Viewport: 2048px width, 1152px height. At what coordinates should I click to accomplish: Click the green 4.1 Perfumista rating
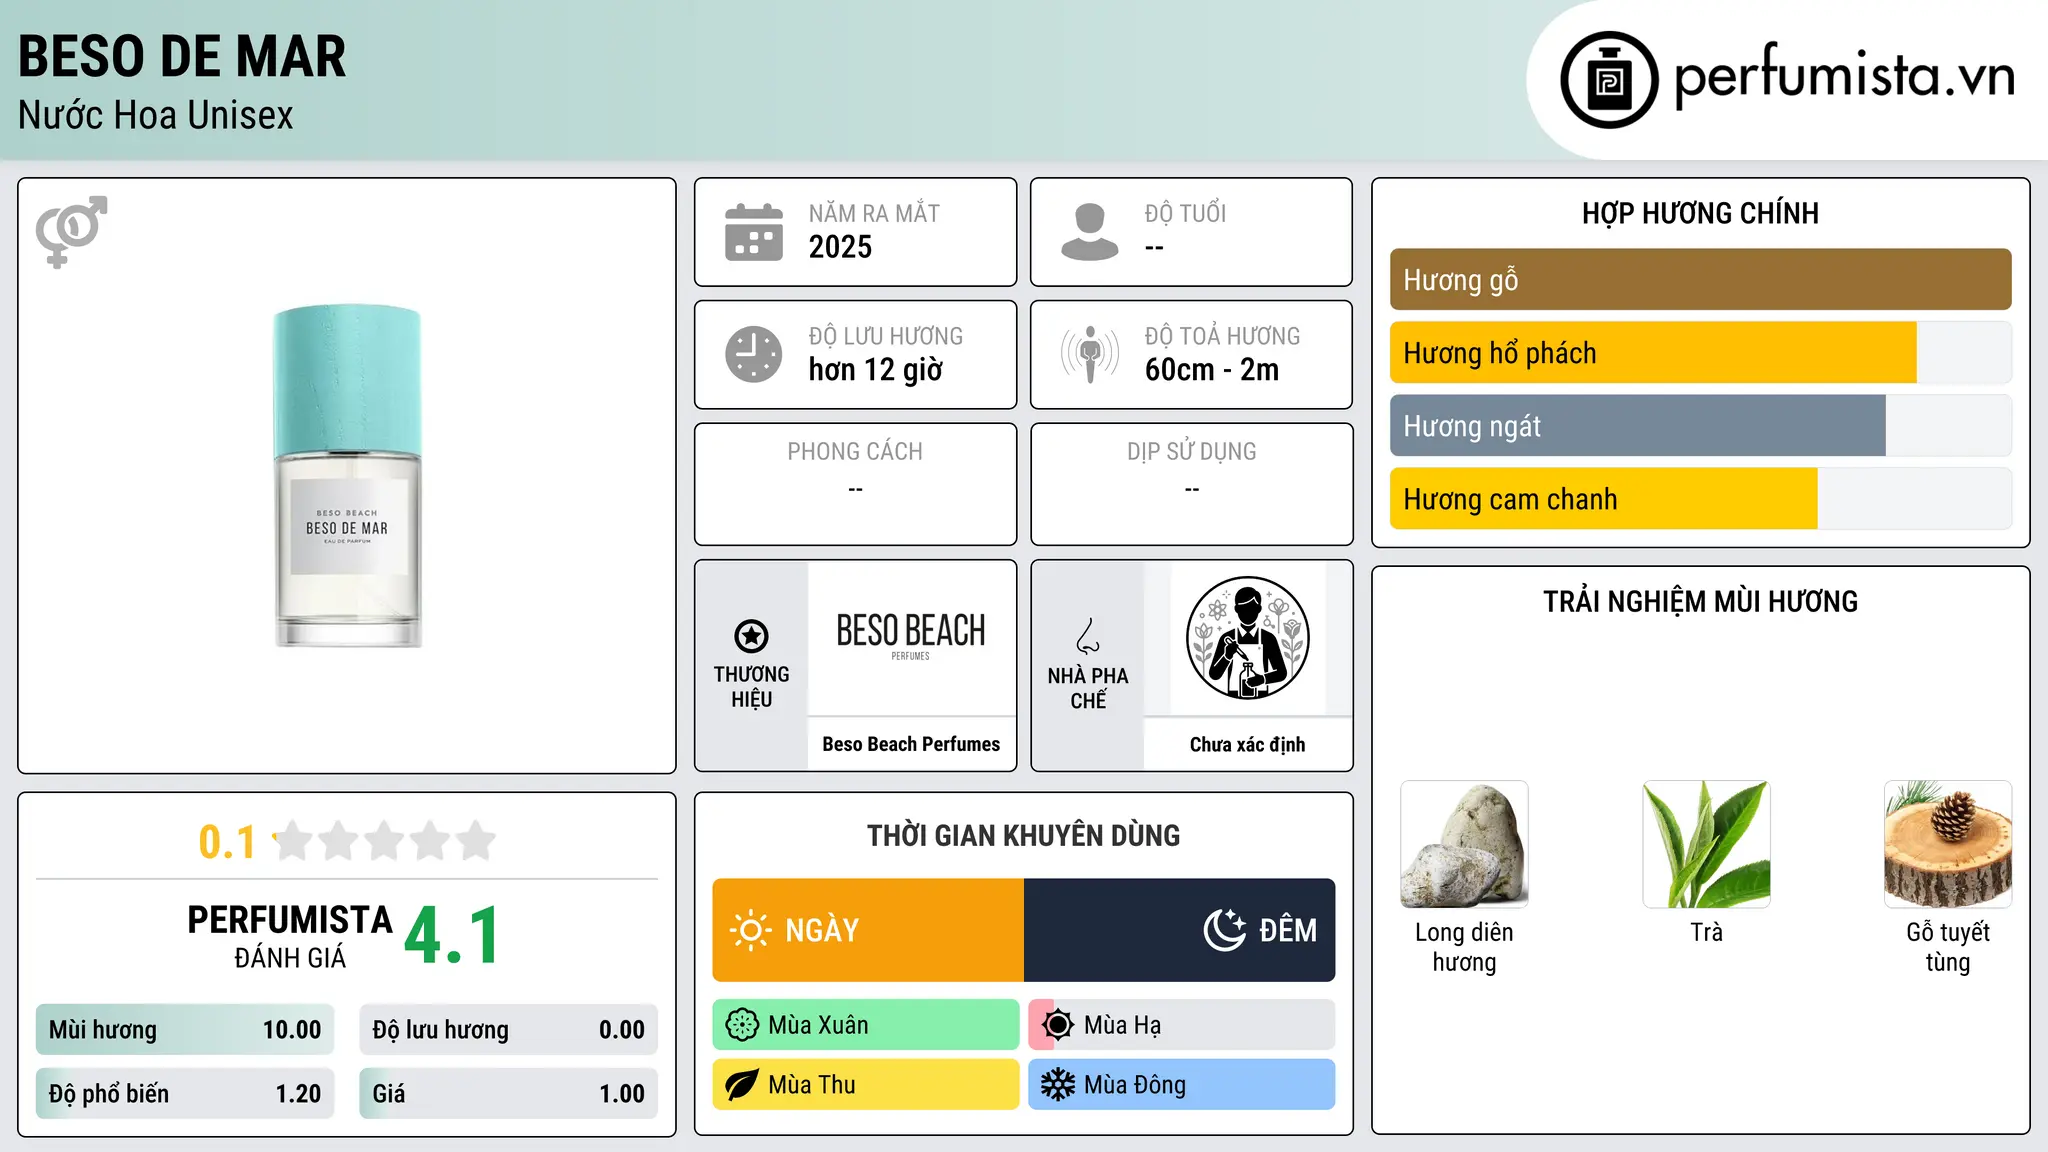[x=452, y=936]
